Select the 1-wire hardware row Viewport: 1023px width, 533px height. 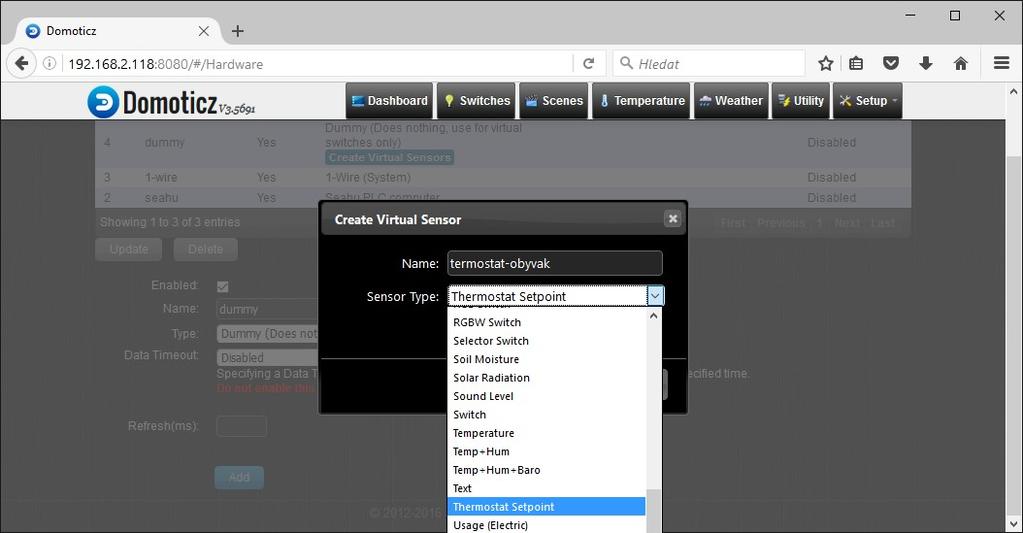(503, 177)
